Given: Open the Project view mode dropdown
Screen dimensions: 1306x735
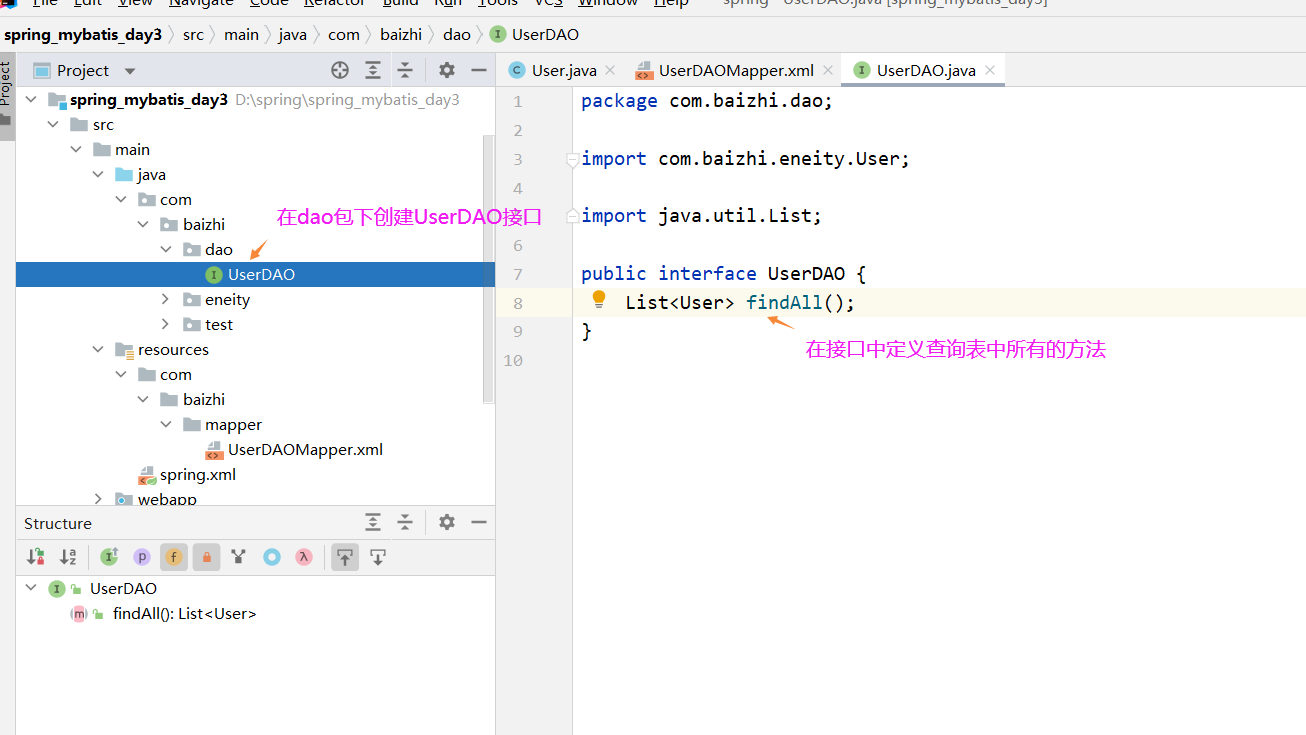Looking at the screenshot, I should pos(130,71).
